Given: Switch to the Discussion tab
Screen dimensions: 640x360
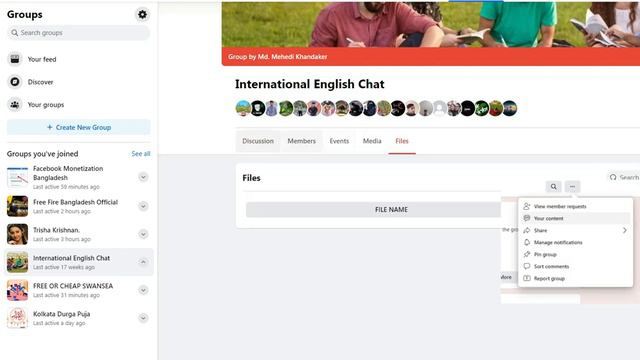Looking at the screenshot, I should coord(258,141).
